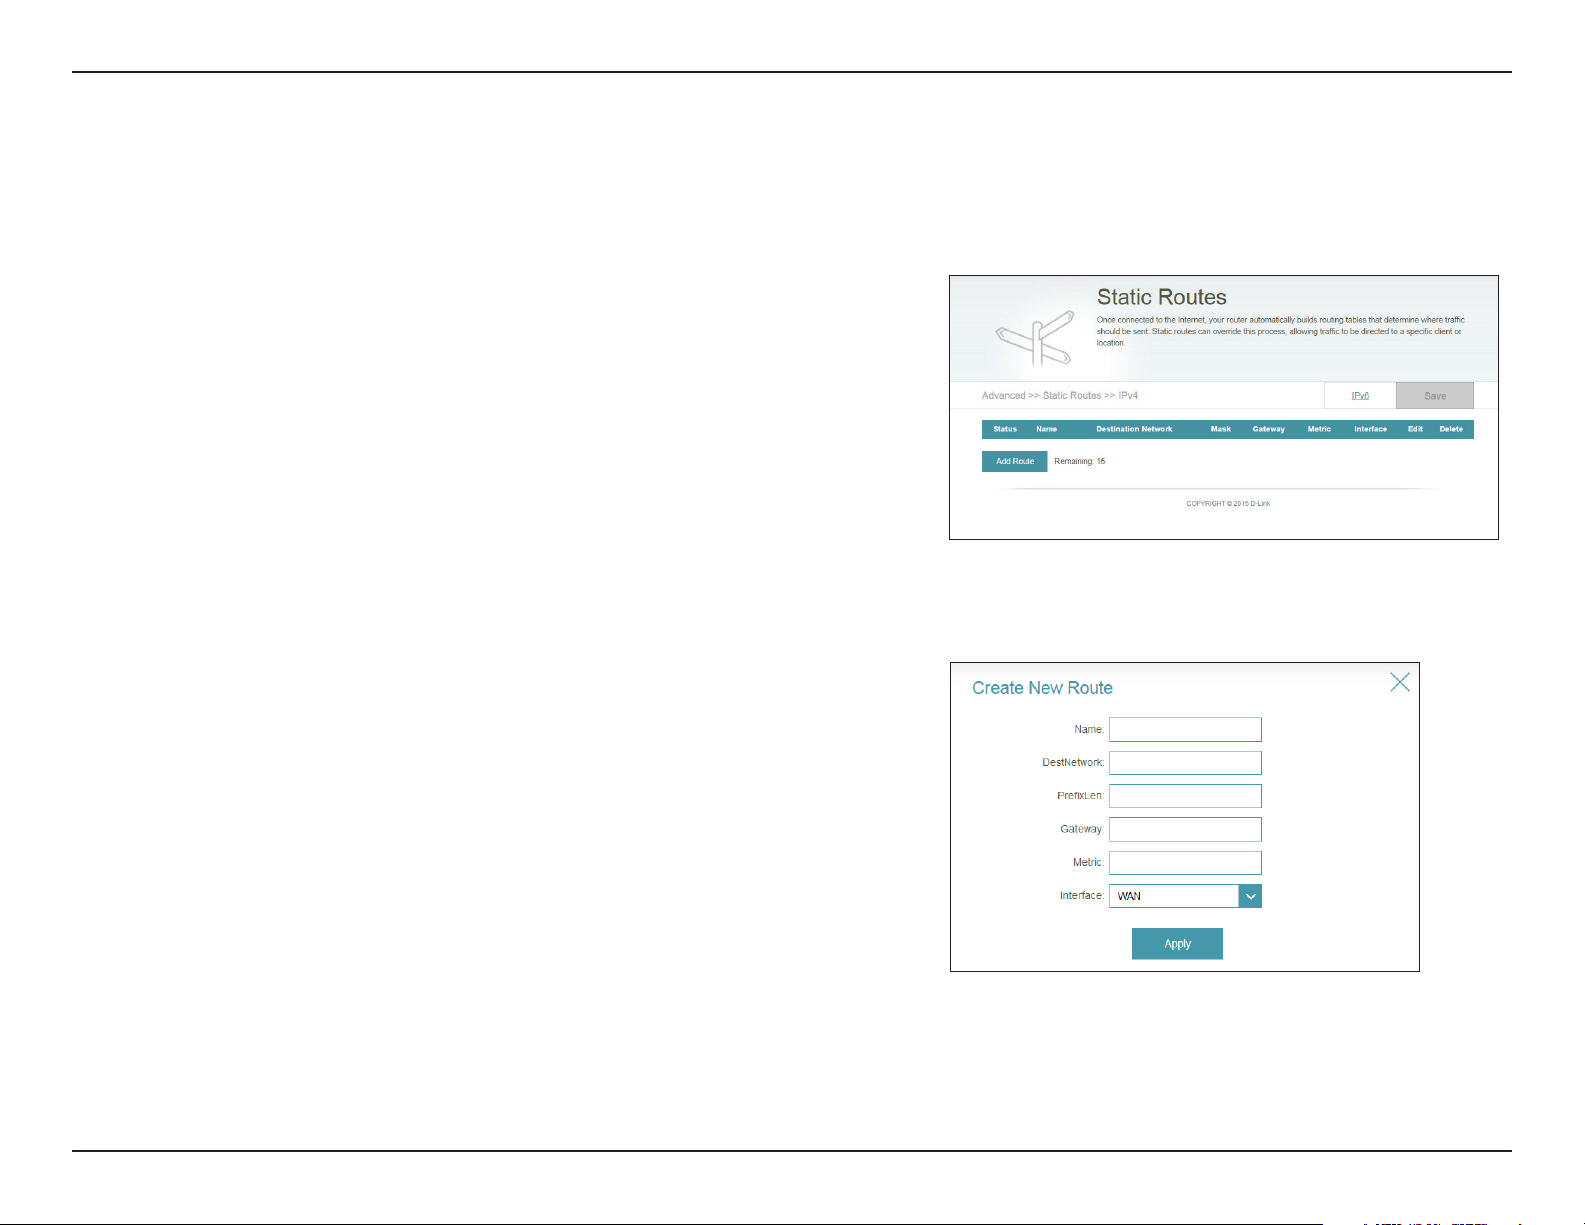Click the Name column header in table
1585x1225 pixels.
click(1046, 429)
